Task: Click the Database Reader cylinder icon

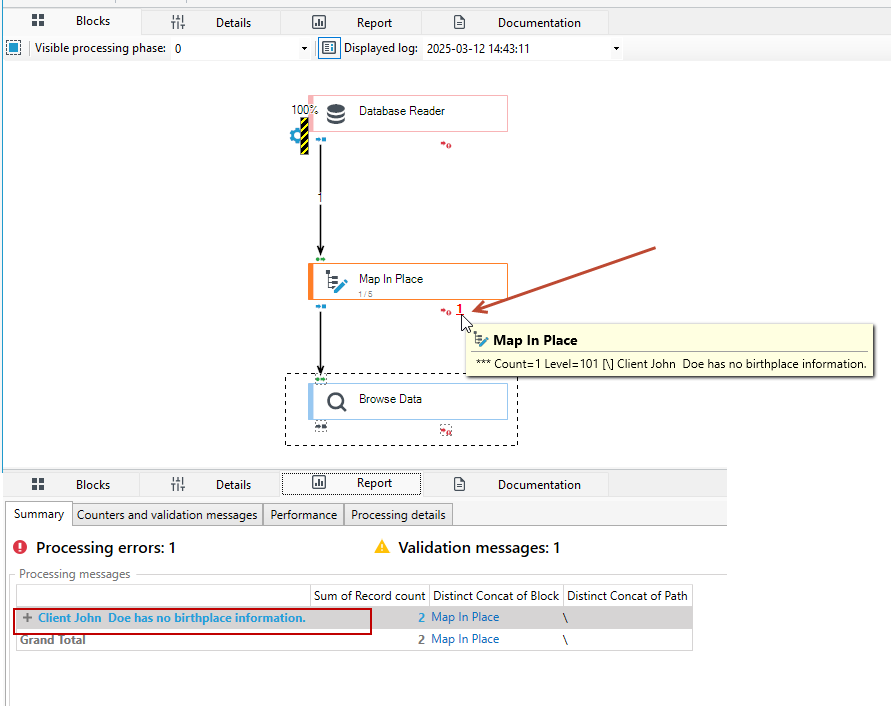Action: pyautogui.click(x=336, y=114)
